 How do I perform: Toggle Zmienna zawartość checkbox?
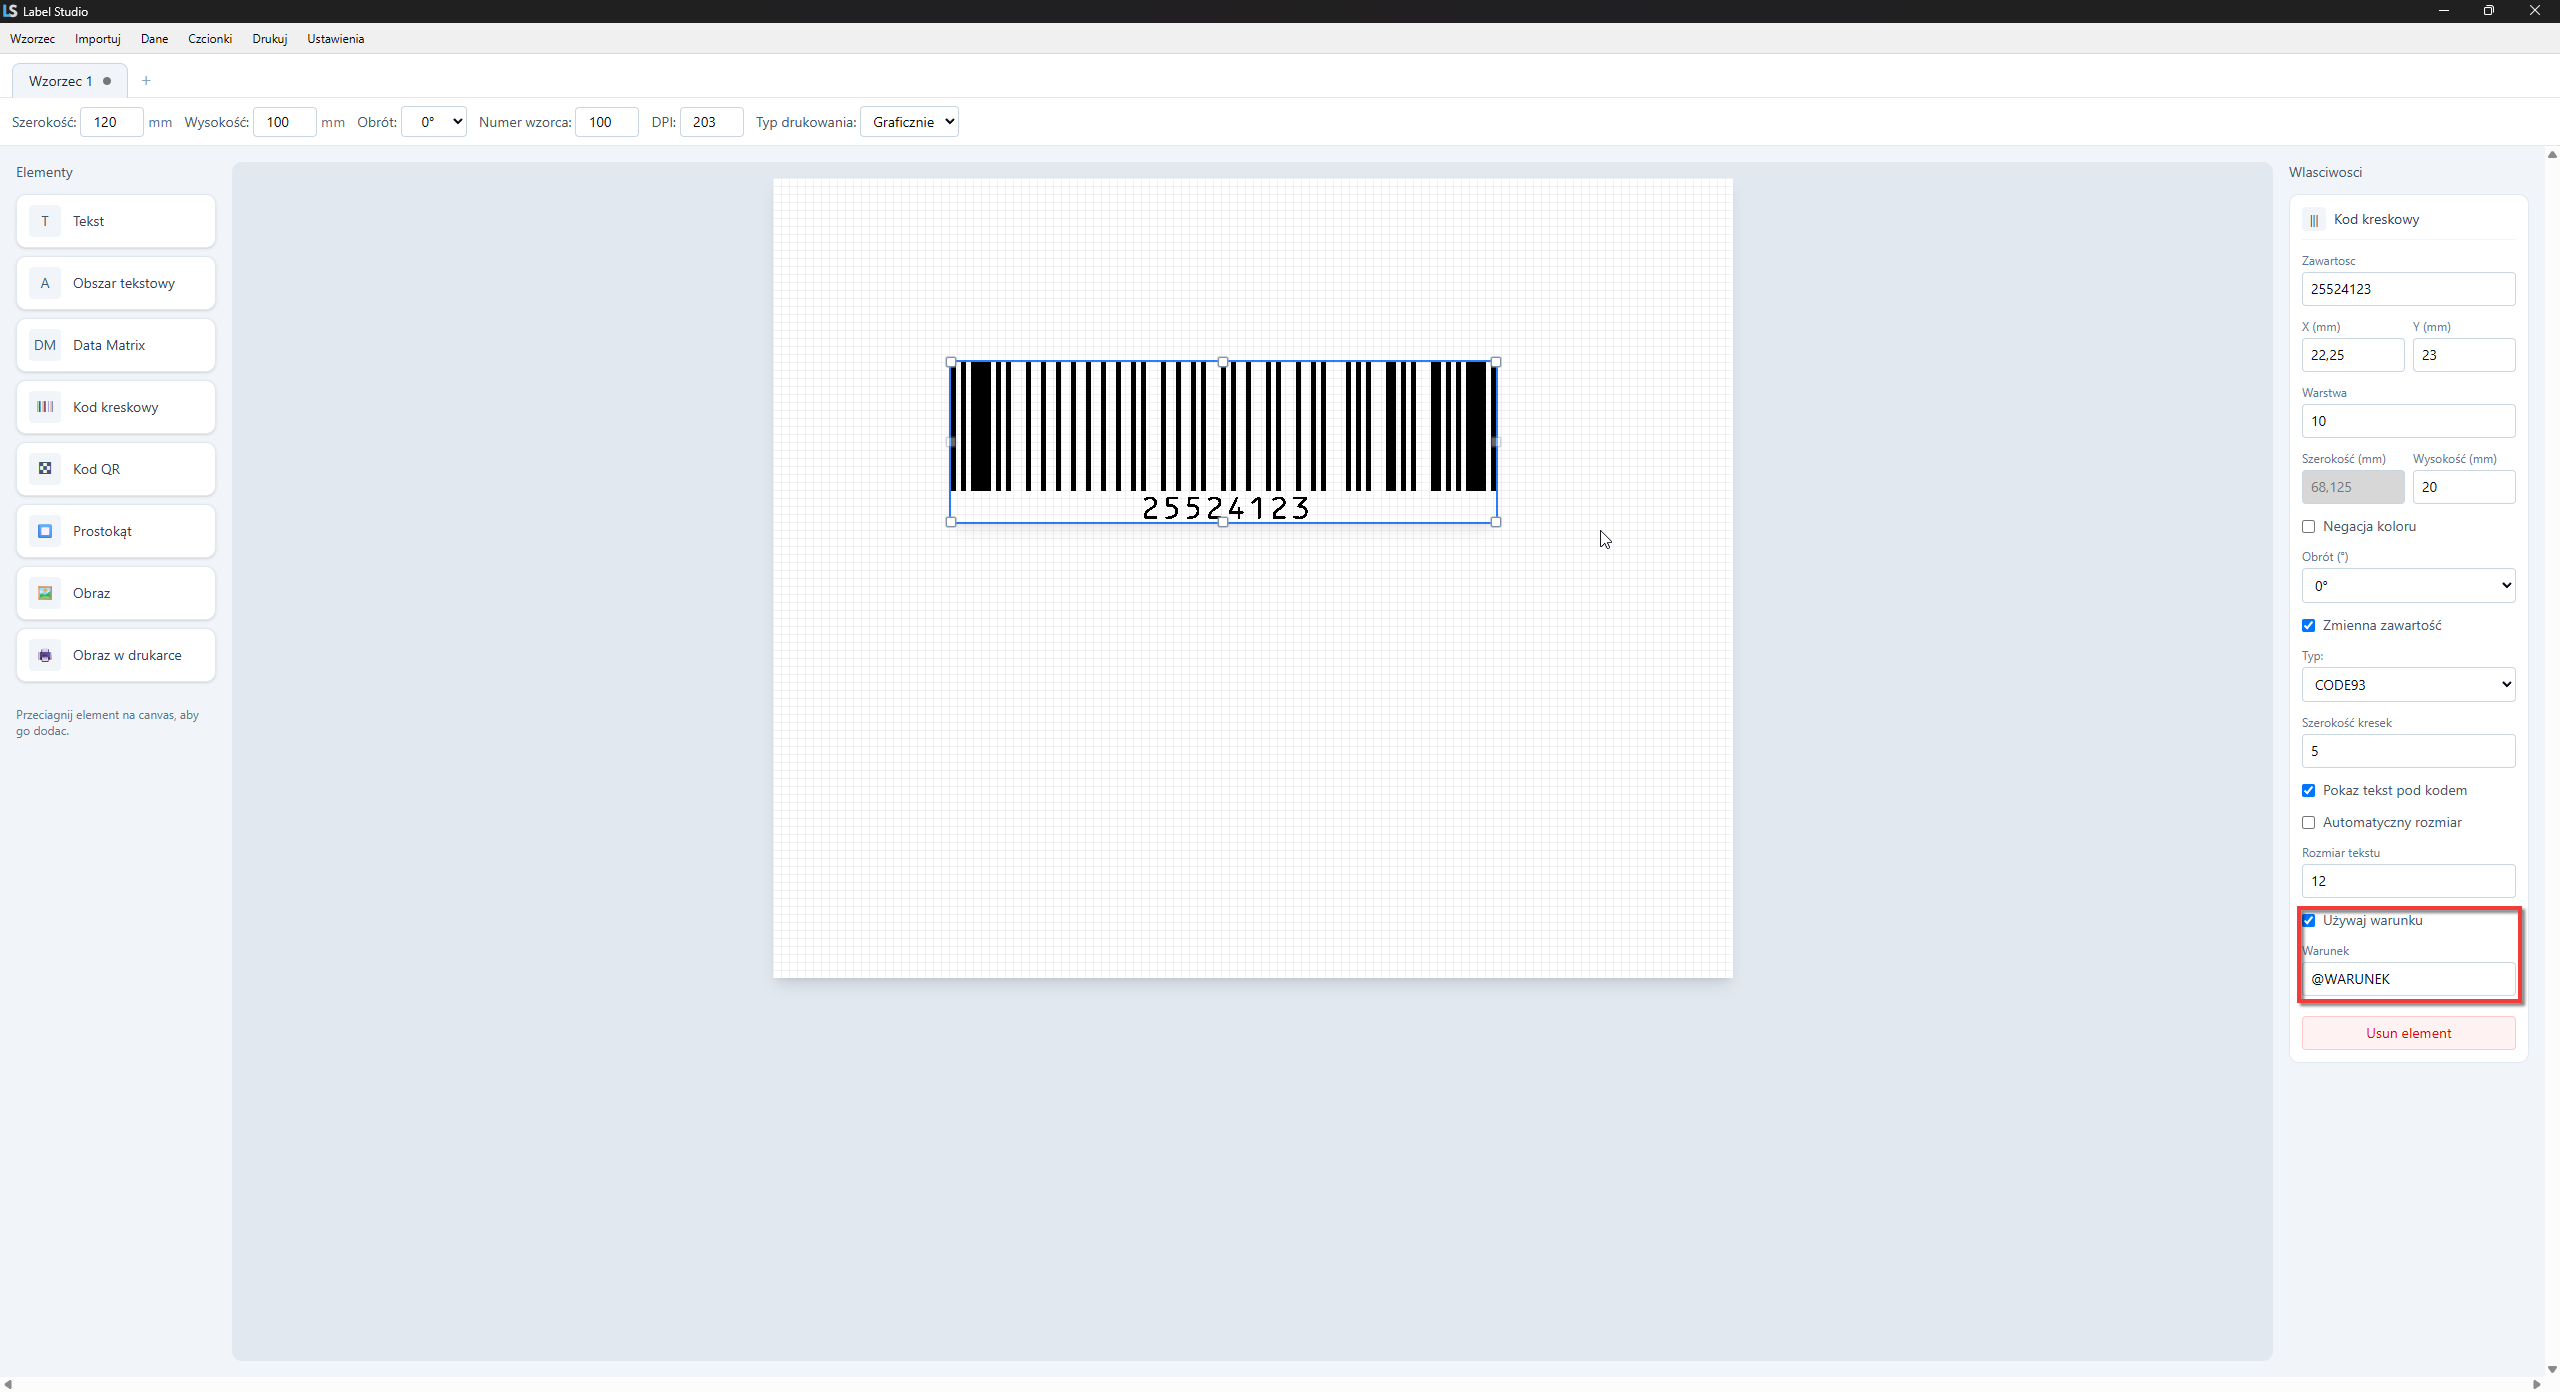tap(2309, 626)
